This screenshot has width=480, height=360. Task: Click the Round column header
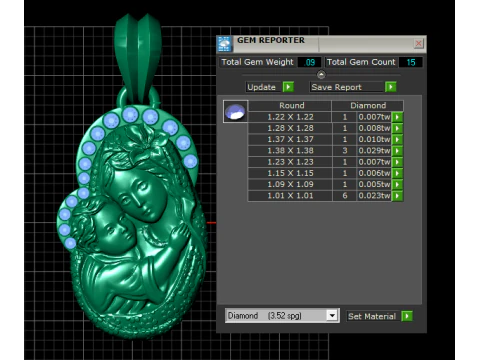290,106
